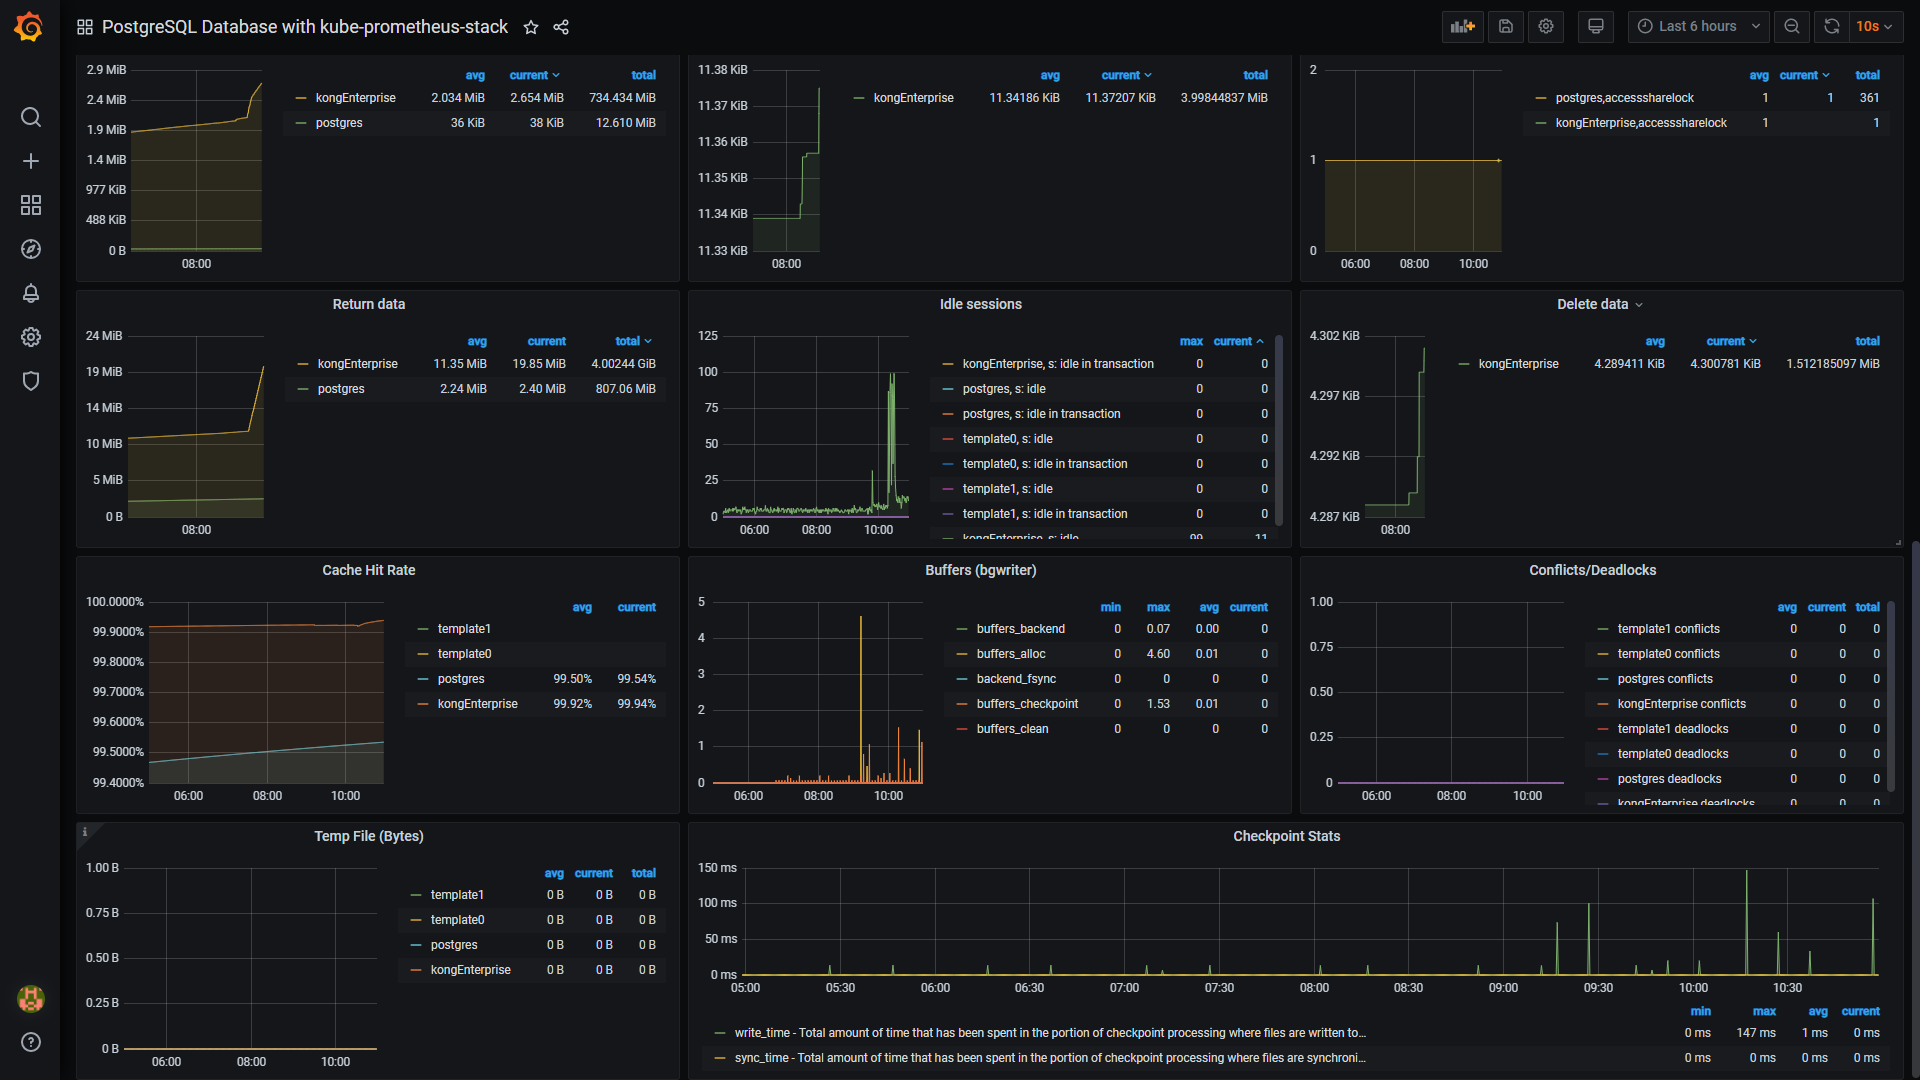The height and width of the screenshot is (1080, 1920).
Task: Open the Alerting bell sidebar icon
Action: click(x=31, y=293)
